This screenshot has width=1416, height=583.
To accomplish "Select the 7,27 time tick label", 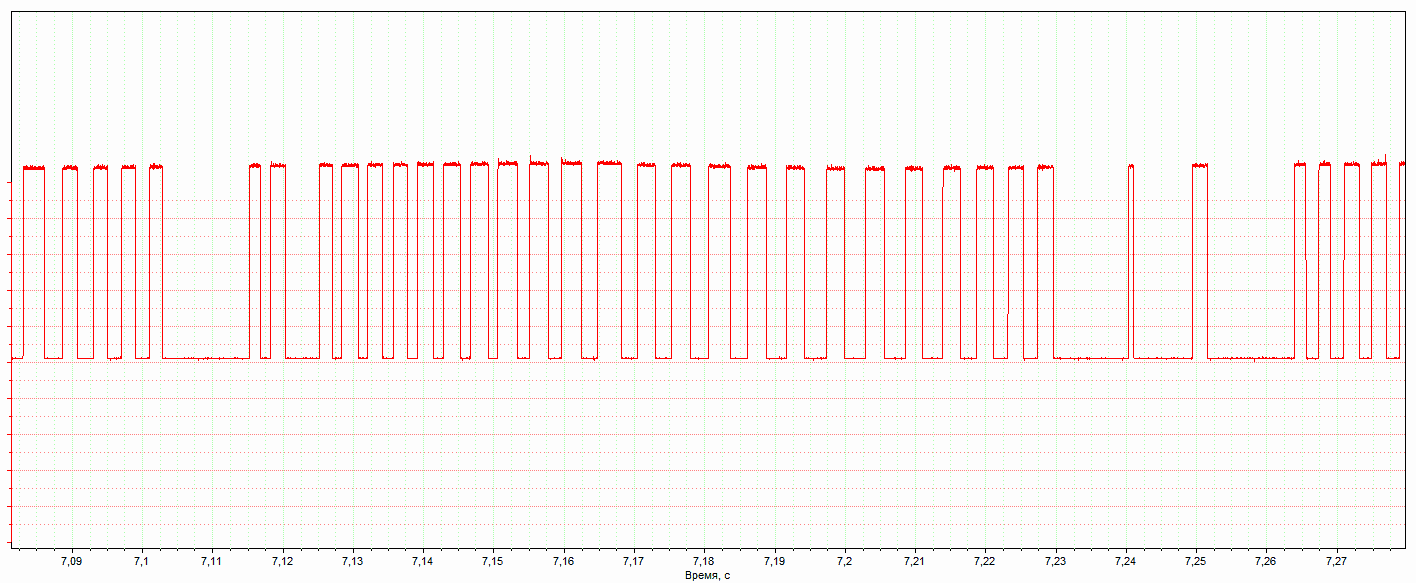I will 1336,563.
